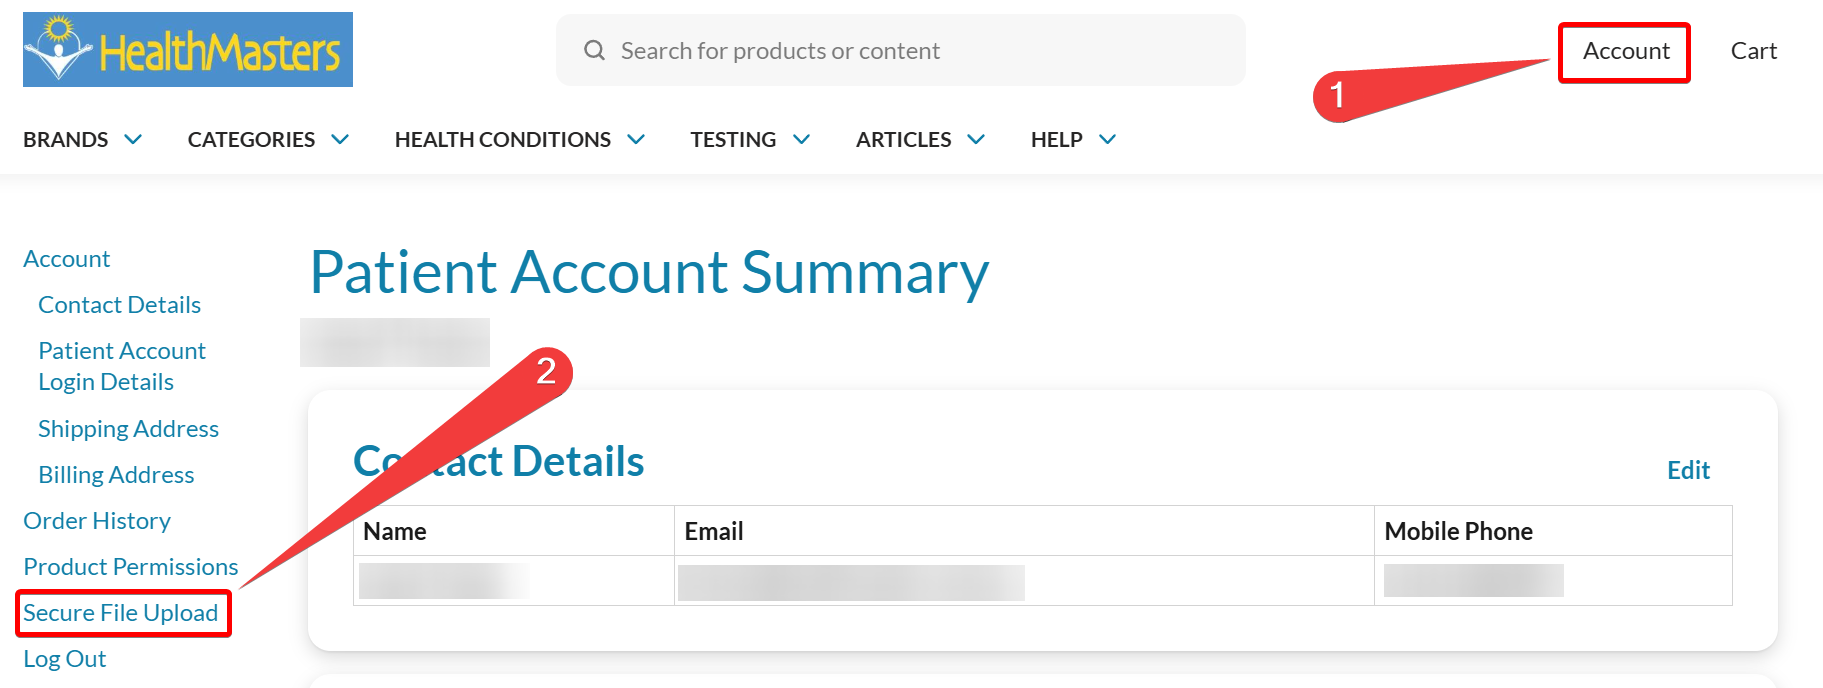Expand the TESTING chevron
Viewport: 1823px width, 688px height.
click(x=801, y=139)
